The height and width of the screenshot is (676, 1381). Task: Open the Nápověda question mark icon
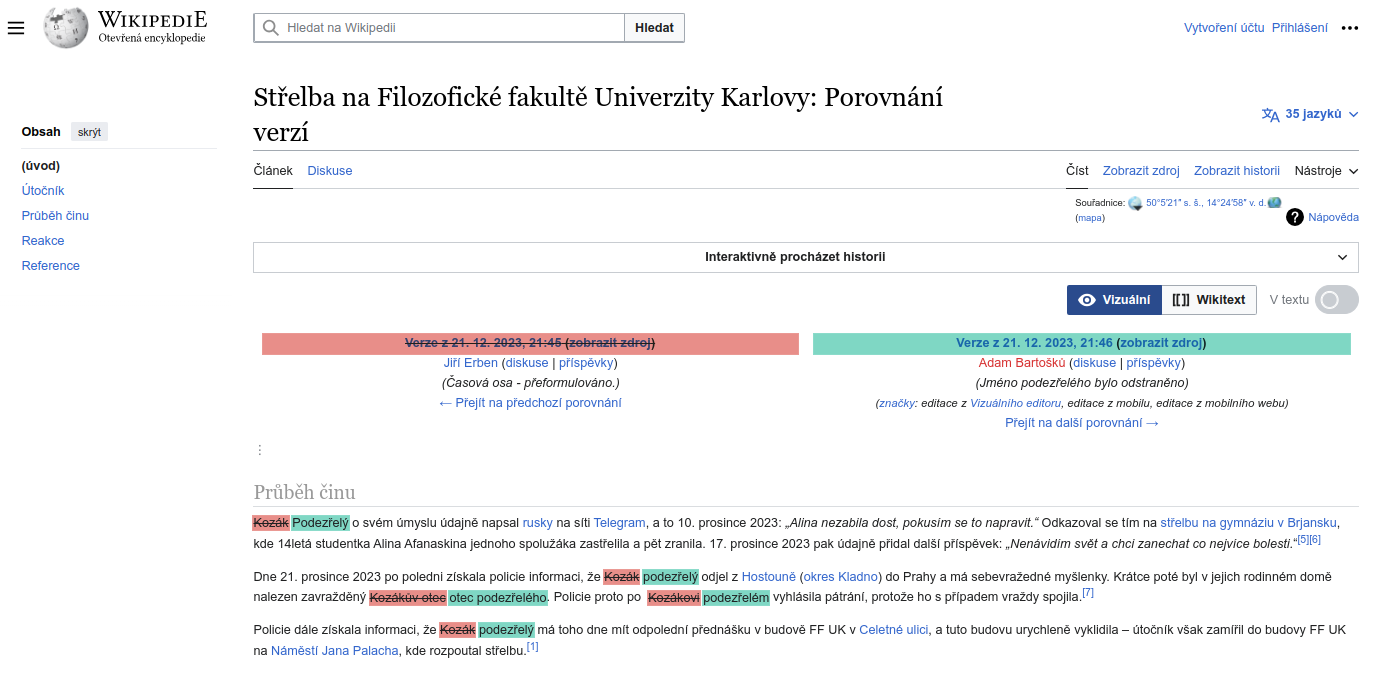1294,217
